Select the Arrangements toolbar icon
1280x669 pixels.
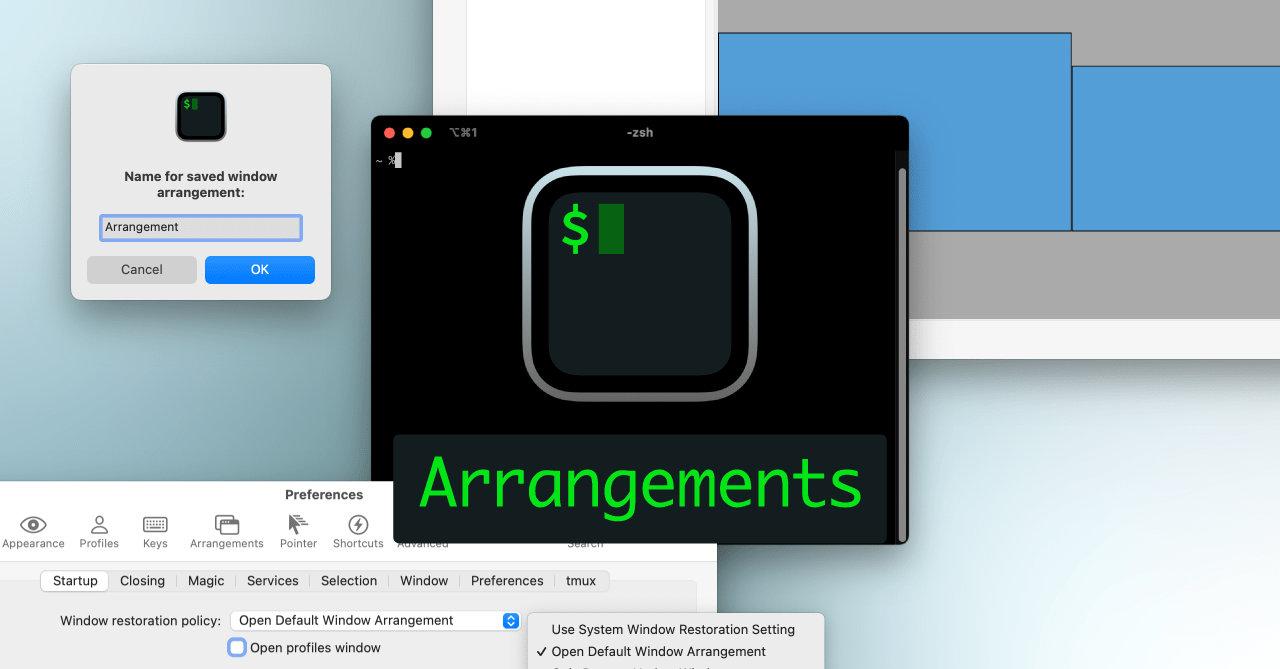click(x=226, y=530)
